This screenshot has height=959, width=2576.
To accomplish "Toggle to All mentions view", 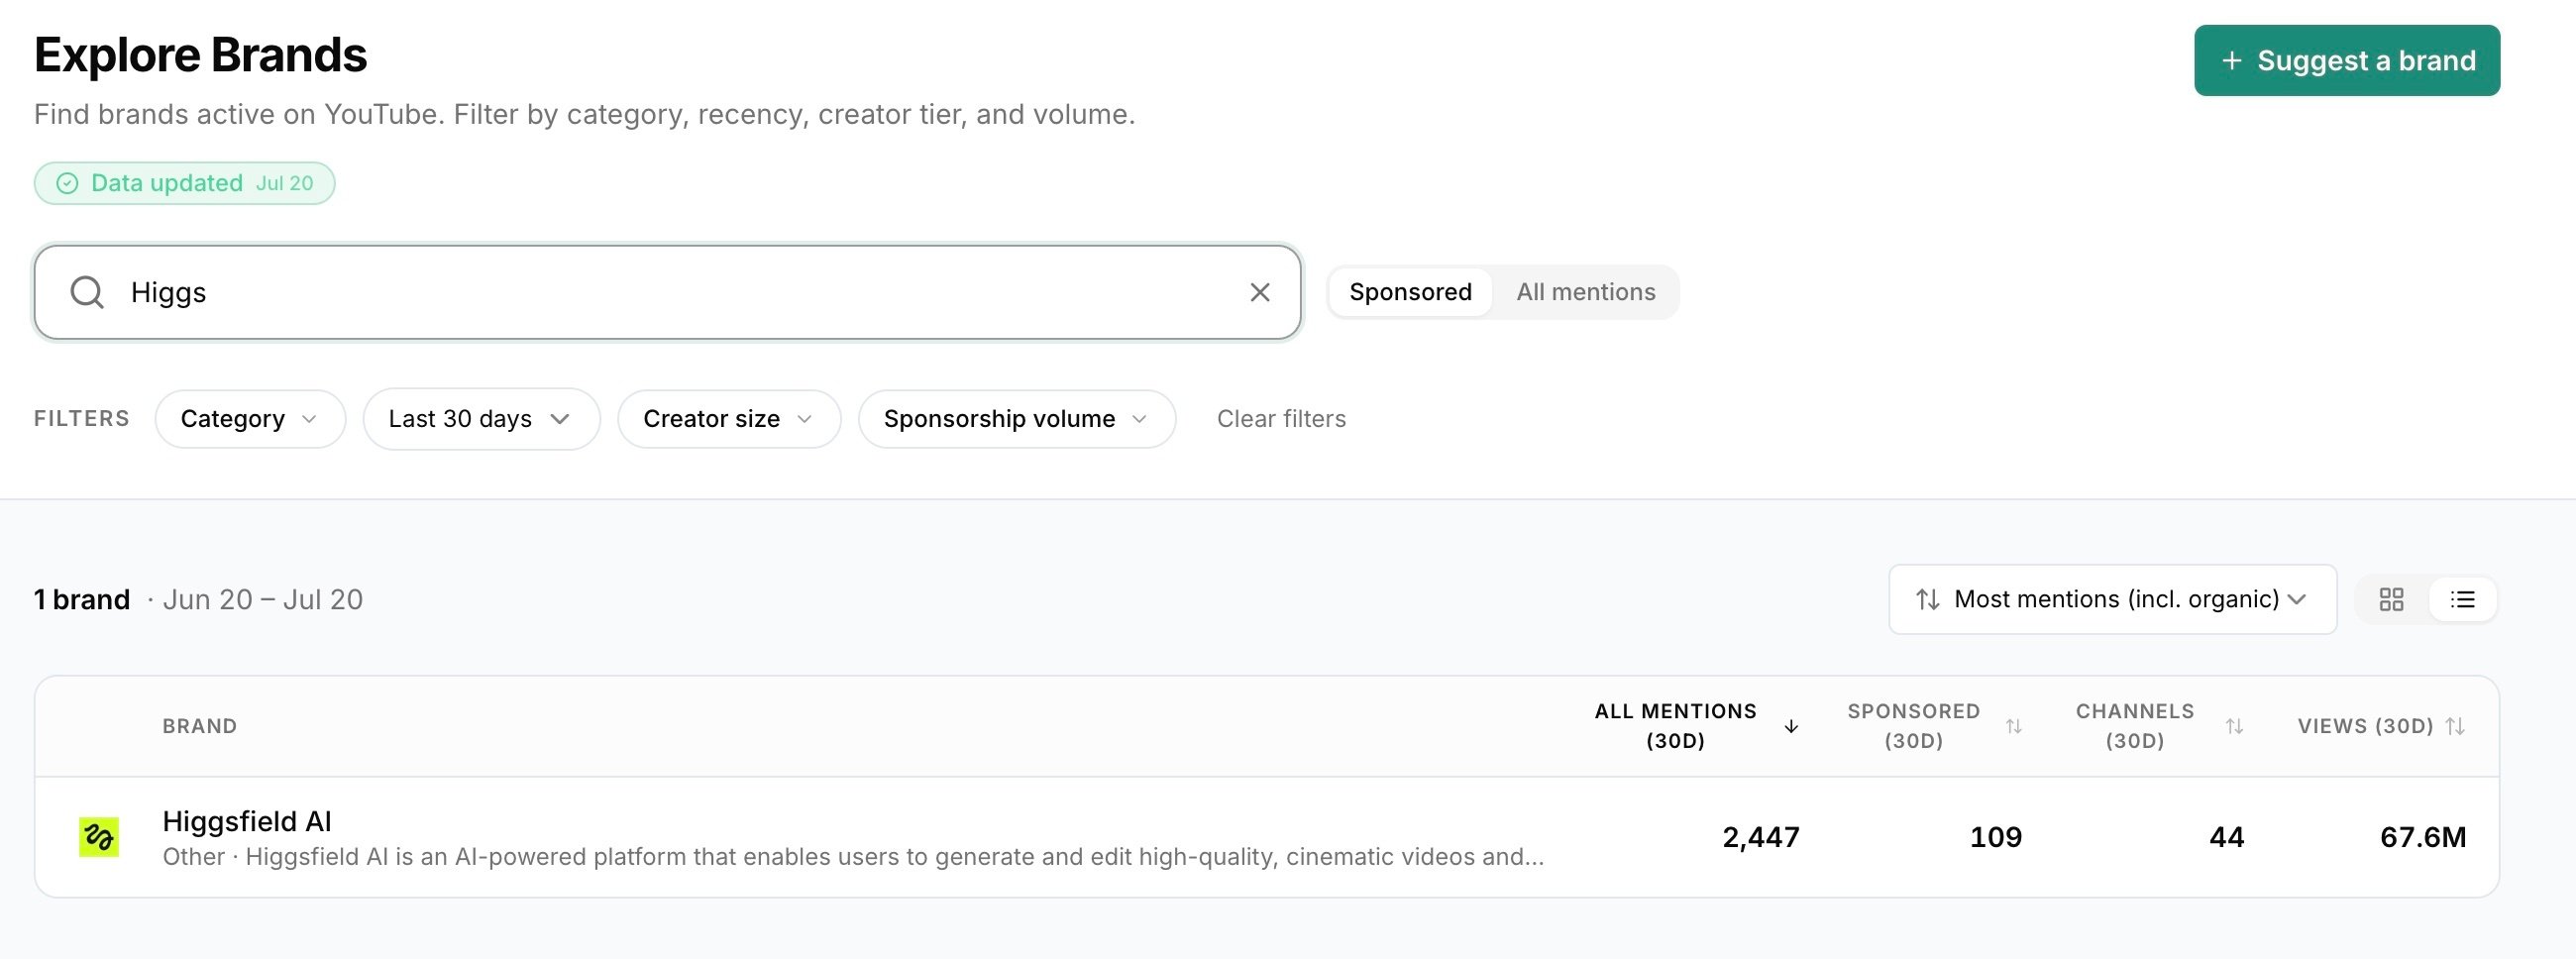I will coord(1585,292).
